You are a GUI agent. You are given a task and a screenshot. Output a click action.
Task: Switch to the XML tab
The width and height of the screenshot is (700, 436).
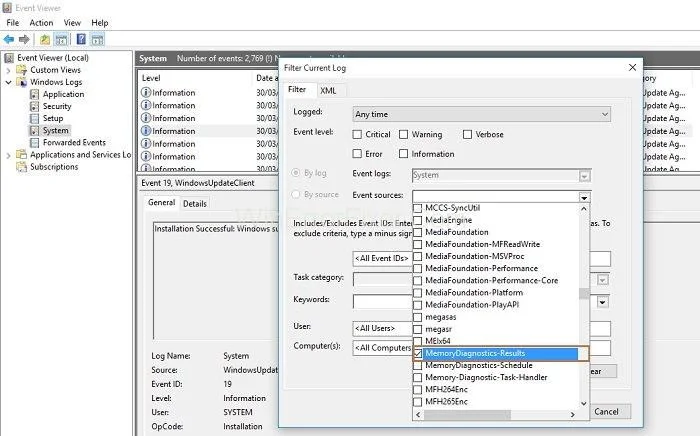pos(328,91)
